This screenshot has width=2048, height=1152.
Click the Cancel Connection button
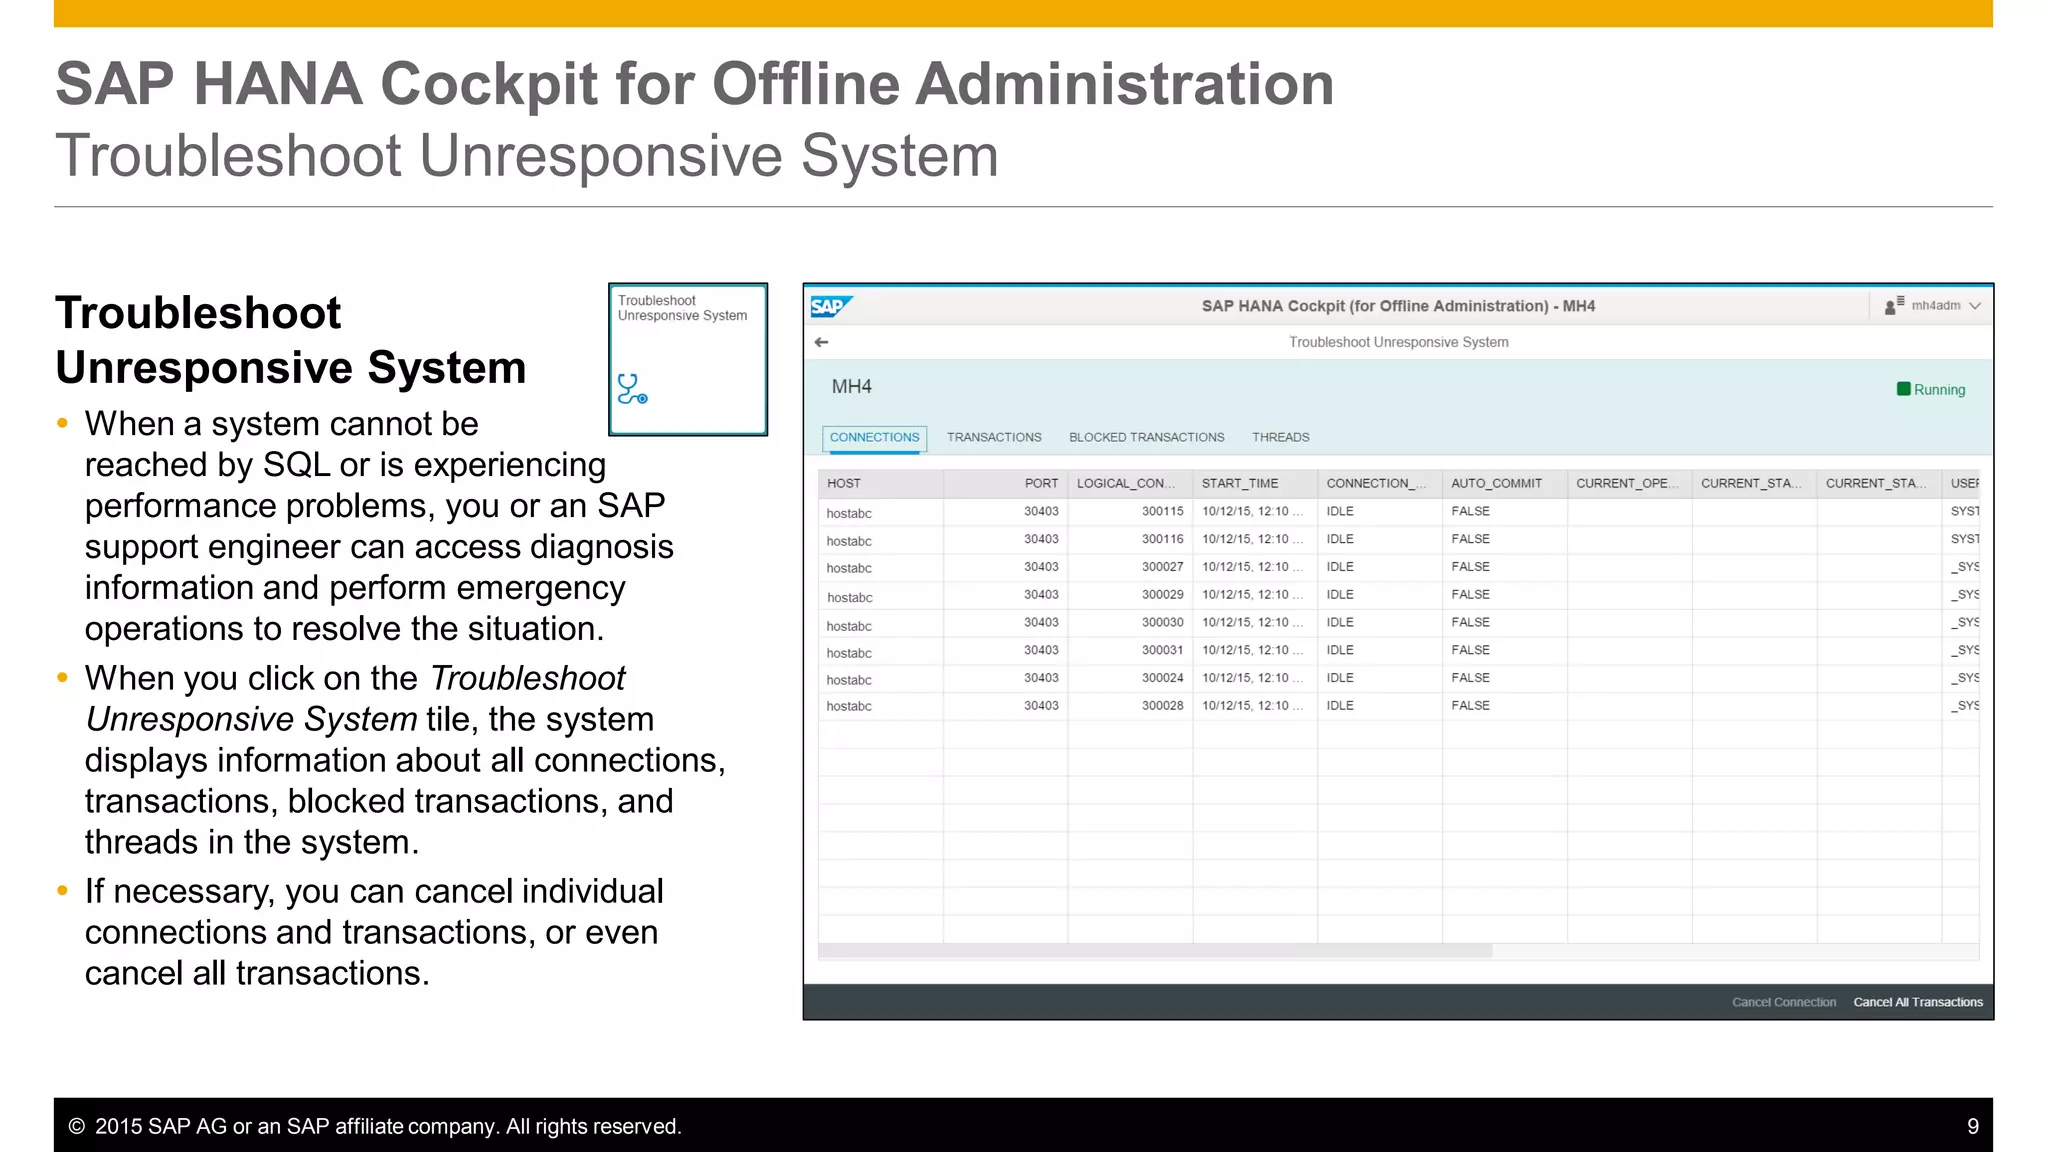tap(1784, 1002)
